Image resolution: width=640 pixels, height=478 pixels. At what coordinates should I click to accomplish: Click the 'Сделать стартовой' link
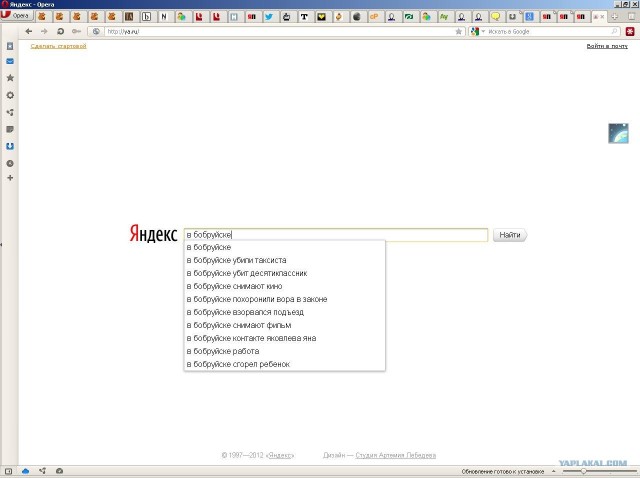tap(58, 46)
